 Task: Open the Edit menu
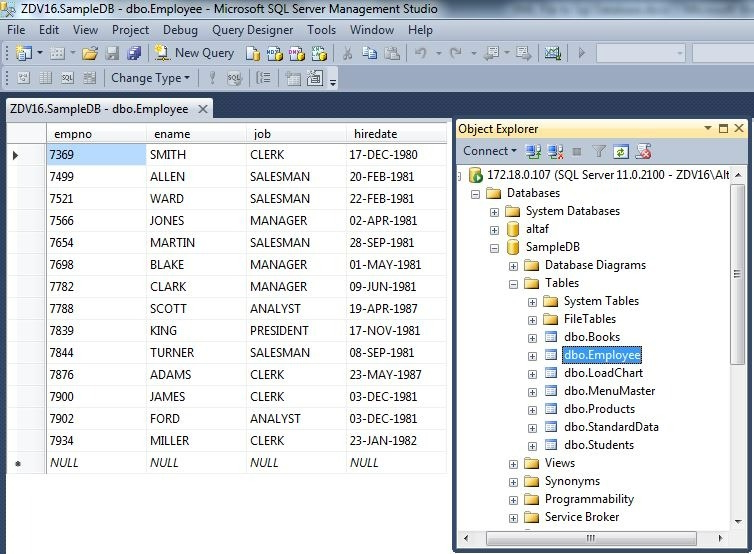tap(49, 30)
